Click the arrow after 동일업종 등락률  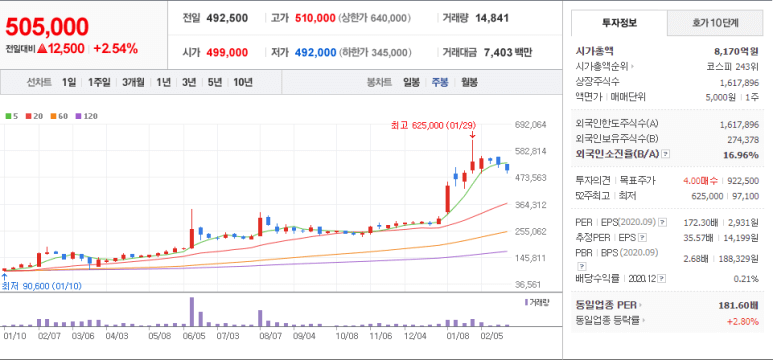point(645,321)
